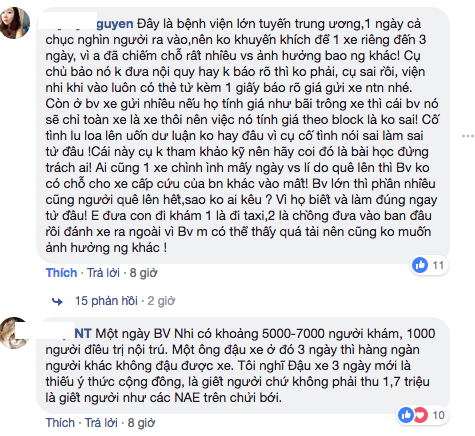The height and width of the screenshot is (436, 475).
Task: Click the 2 giờ replies timestamp
Action: click(161, 301)
